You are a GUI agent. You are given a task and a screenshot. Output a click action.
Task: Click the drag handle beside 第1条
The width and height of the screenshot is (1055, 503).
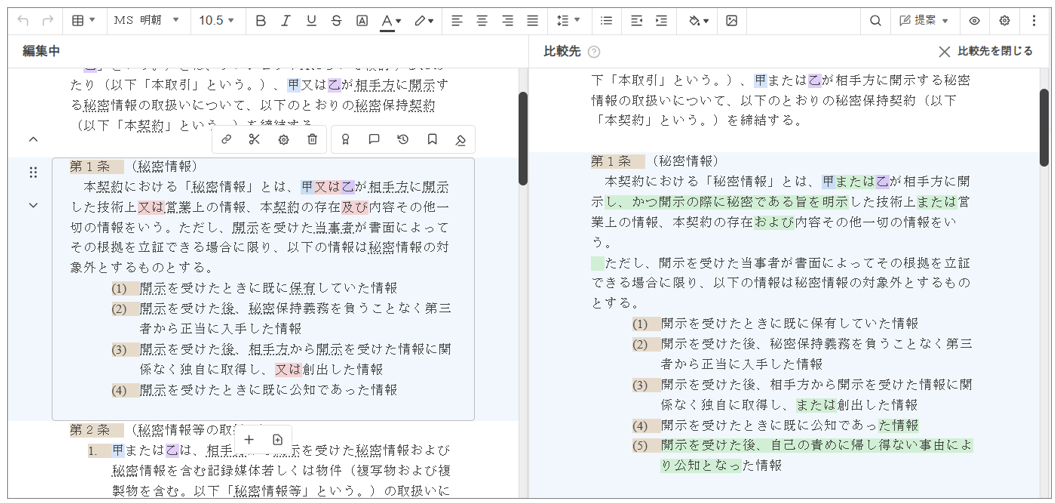tap(33, 173)
